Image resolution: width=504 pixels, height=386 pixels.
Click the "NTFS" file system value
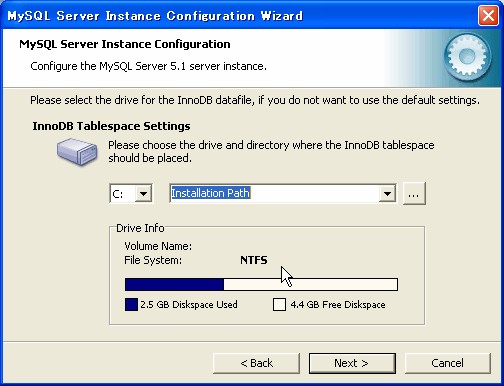pyautogui.click(x=254, y=260)
